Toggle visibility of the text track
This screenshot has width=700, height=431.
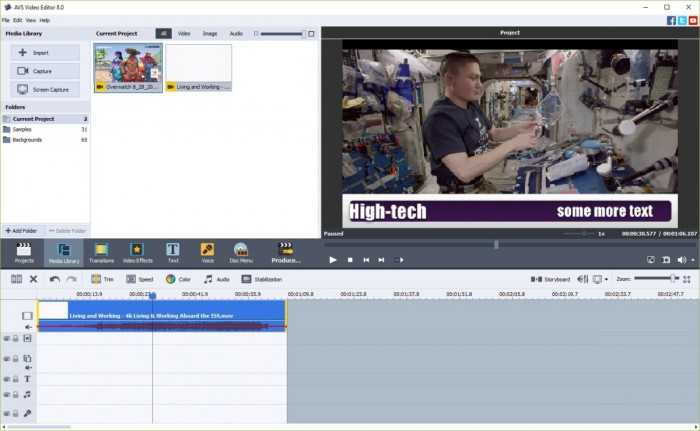pyautogui.click(x=6, y=379)
